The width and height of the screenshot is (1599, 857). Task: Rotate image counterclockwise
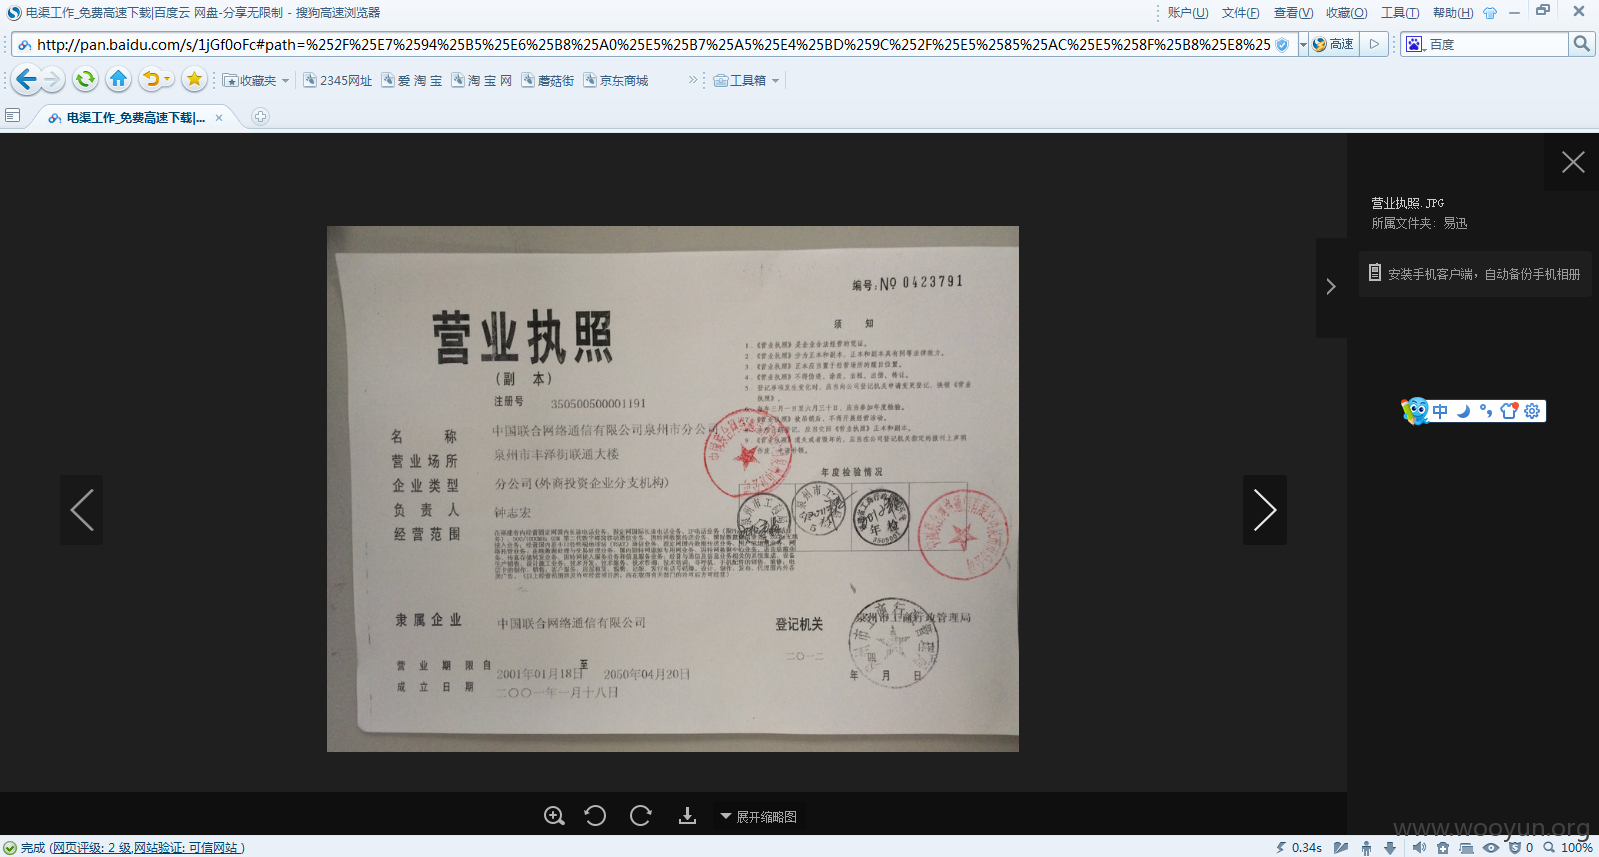[x=595, y=816]
